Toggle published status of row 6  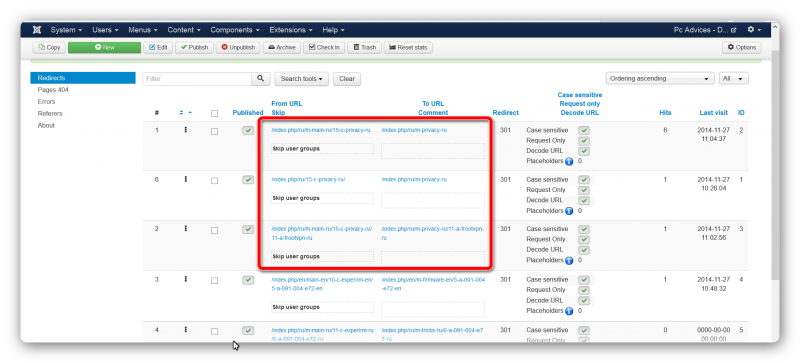[248, 180]
